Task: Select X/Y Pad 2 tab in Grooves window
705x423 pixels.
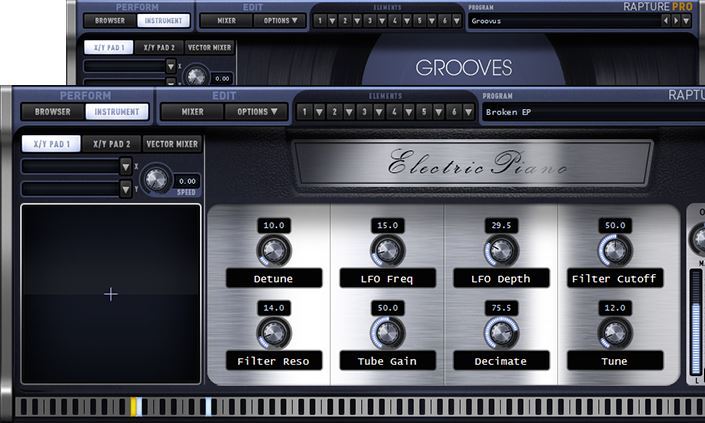Action: (x=159, y=47)
